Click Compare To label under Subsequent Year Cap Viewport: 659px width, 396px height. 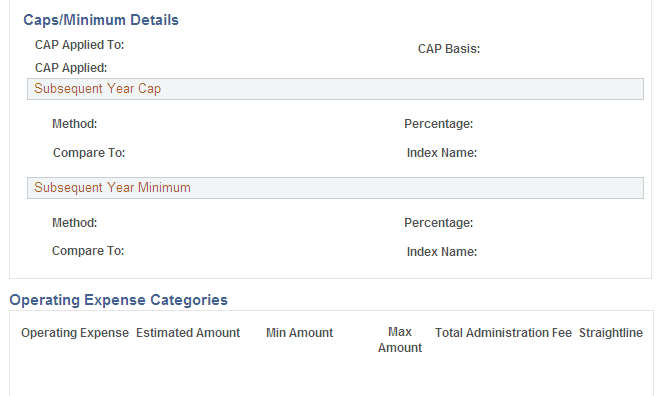point(89,153)
